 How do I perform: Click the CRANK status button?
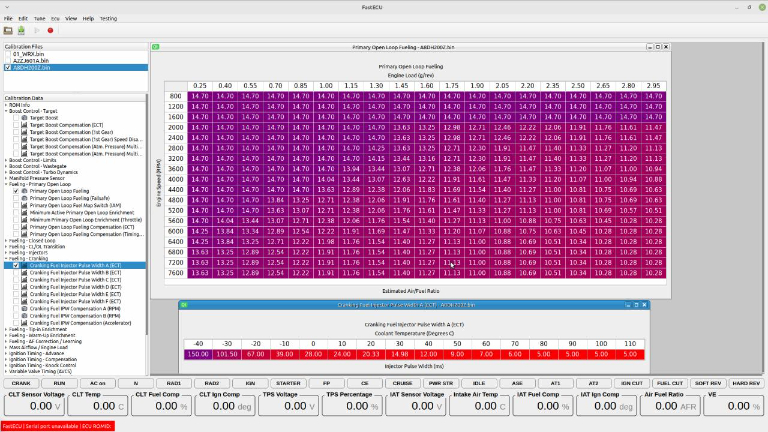[21, 383]
